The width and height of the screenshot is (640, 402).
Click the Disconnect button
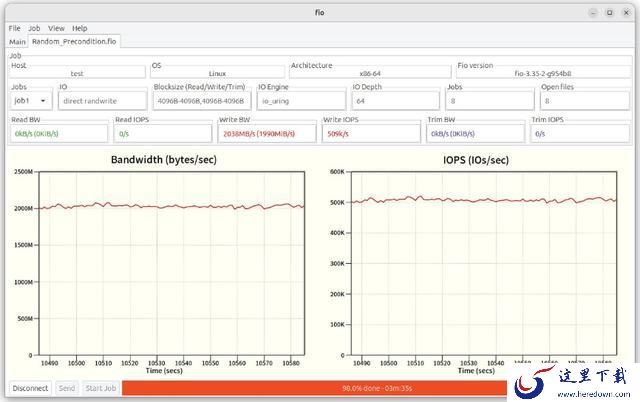[30, 388]
